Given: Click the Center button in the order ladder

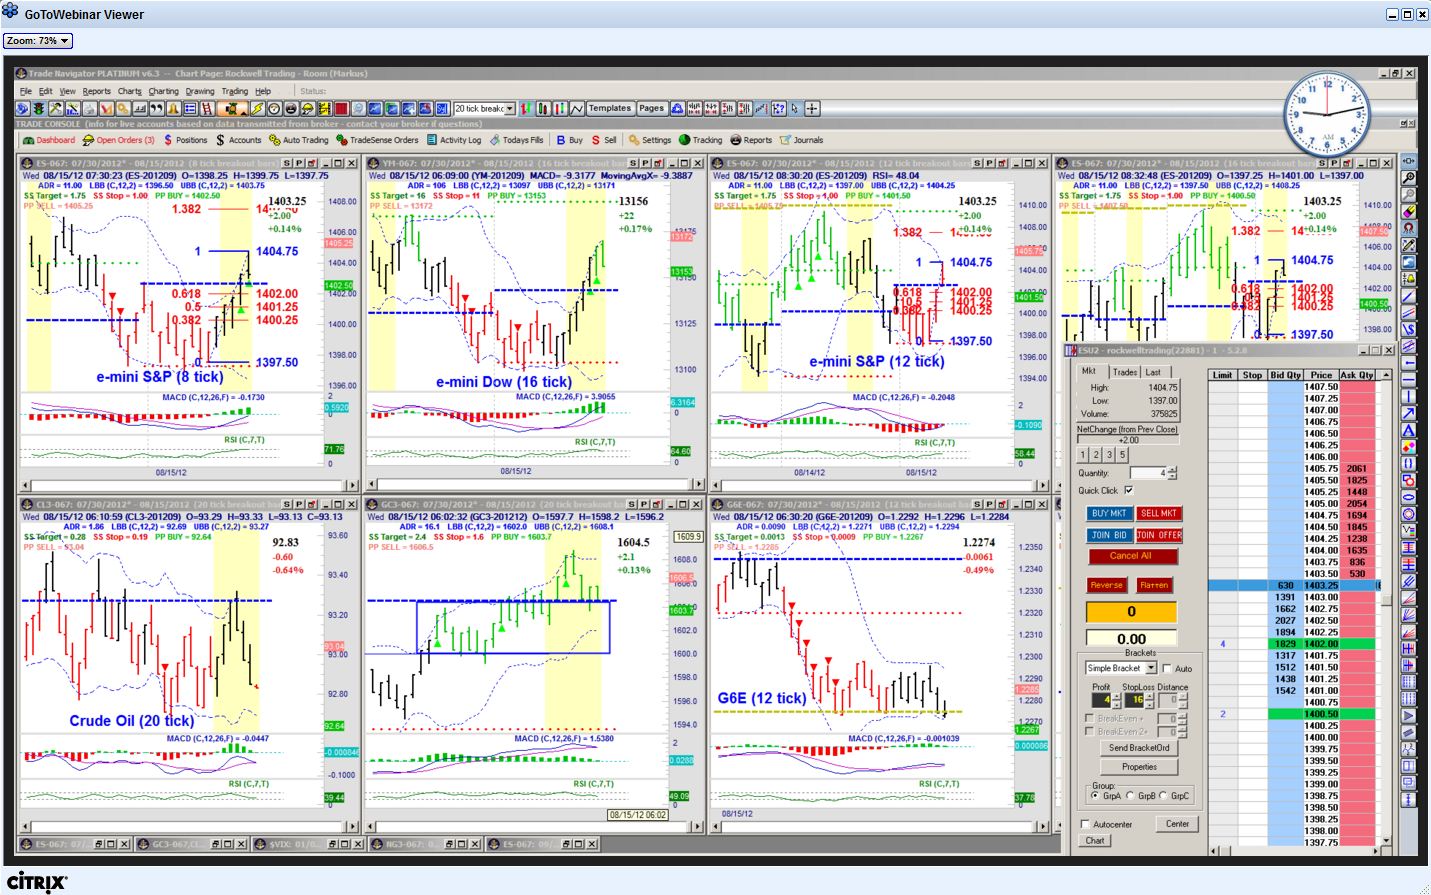Looking at the screenshot, I should tap(1177, 824).
